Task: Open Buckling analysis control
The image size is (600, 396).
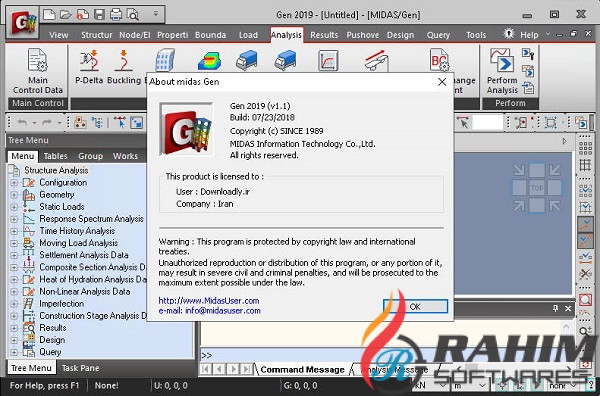Action: (124, 67)
